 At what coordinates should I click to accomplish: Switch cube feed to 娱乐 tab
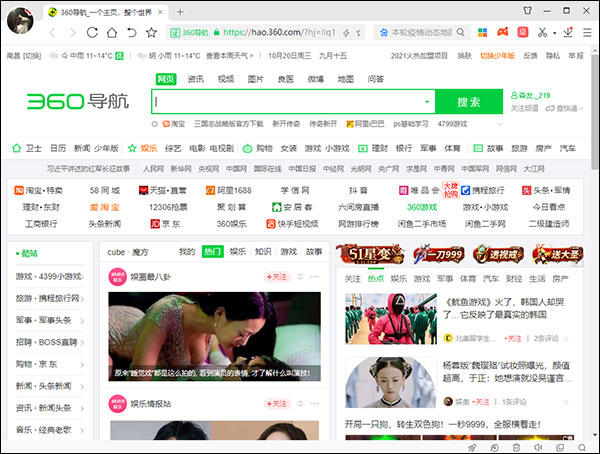pos(238,251)
